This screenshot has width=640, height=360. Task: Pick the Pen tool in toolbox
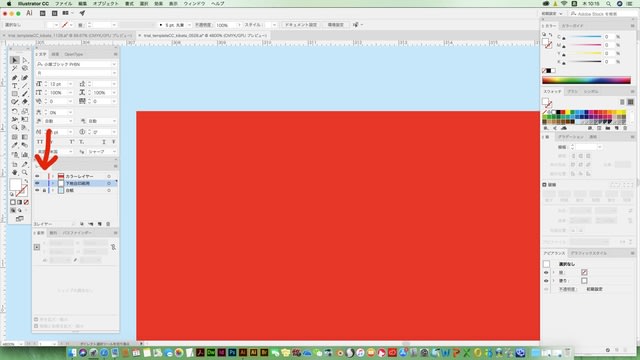click(x=15, y=78)
